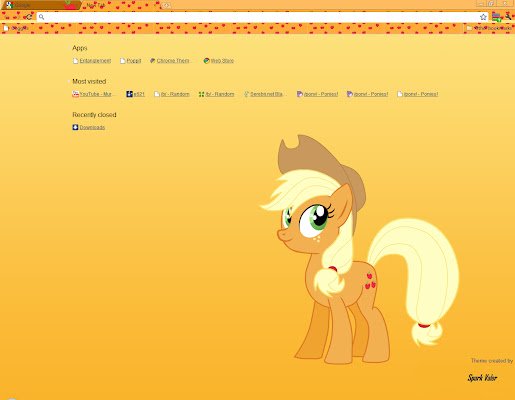Click the Most visited section heading

coord(89,81)
